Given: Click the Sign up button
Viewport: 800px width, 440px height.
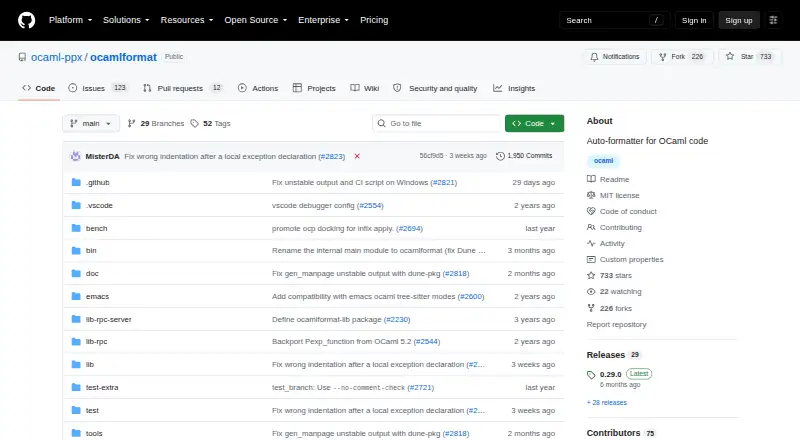Looking at the screenshot, I should (x=739, y=20).
